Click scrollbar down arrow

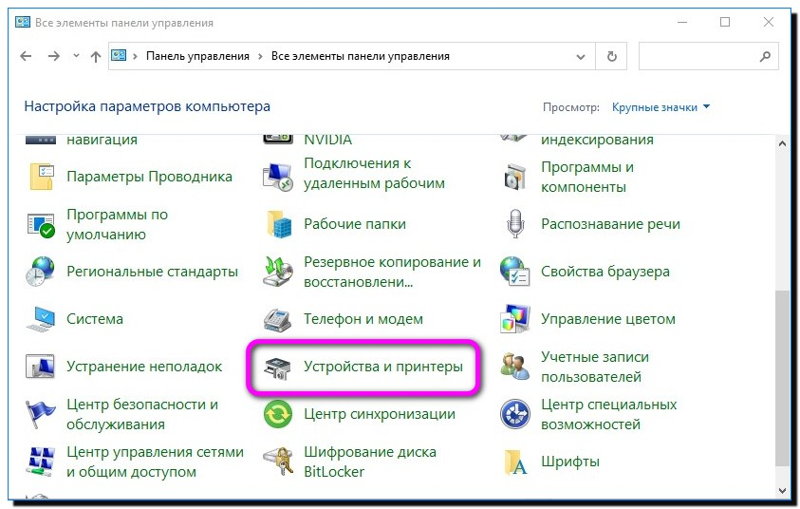[782, 491]
